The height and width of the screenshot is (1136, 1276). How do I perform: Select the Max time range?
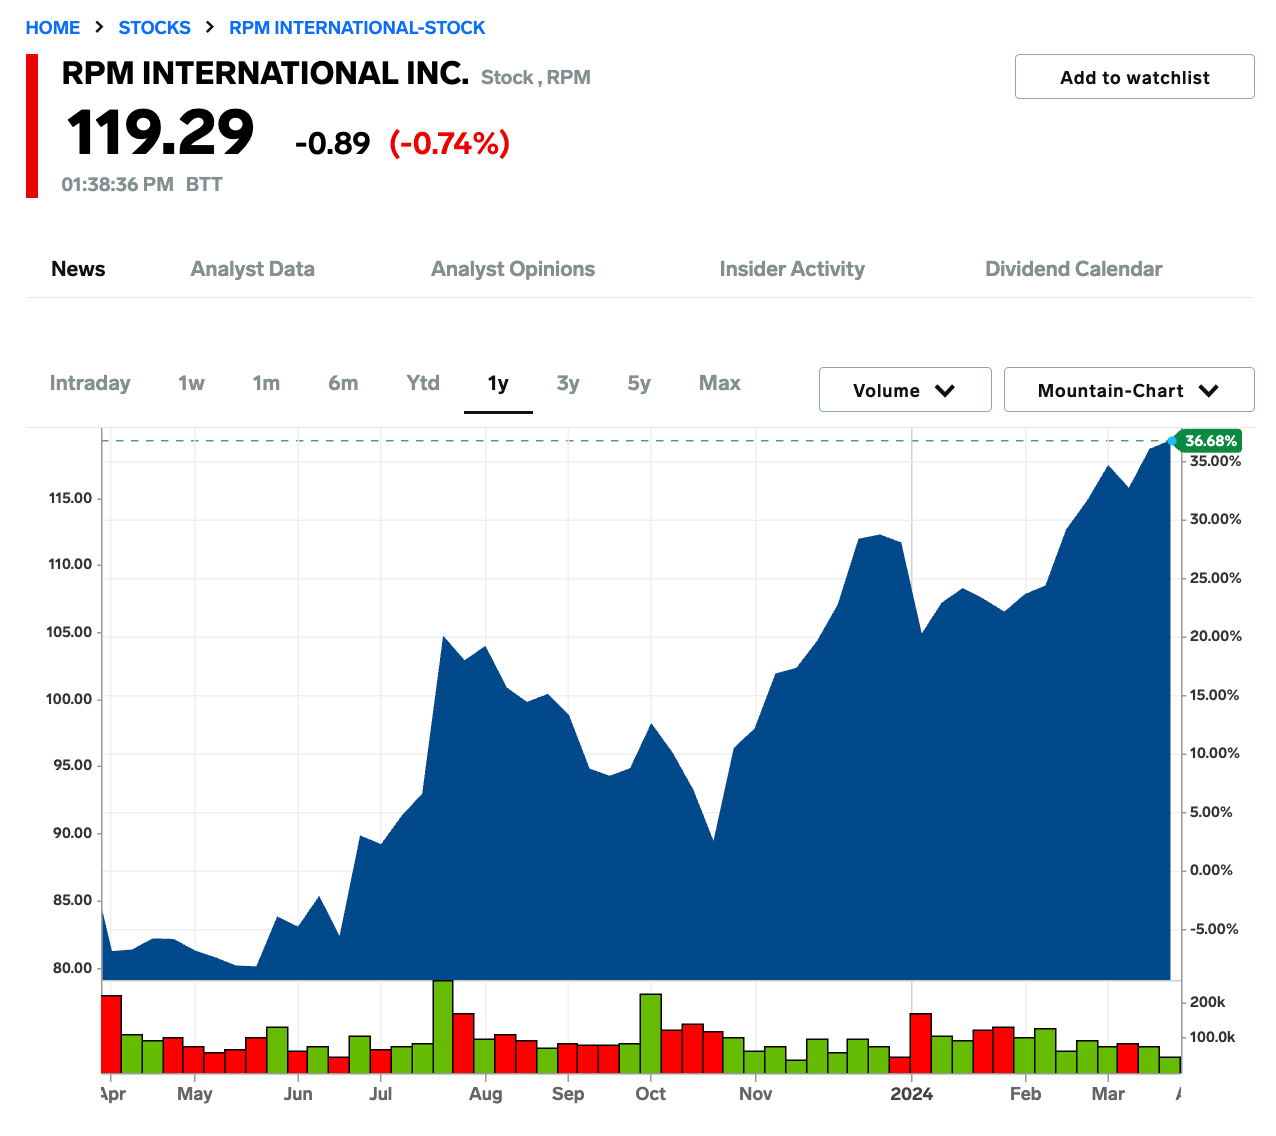click(x=719, y=383)
